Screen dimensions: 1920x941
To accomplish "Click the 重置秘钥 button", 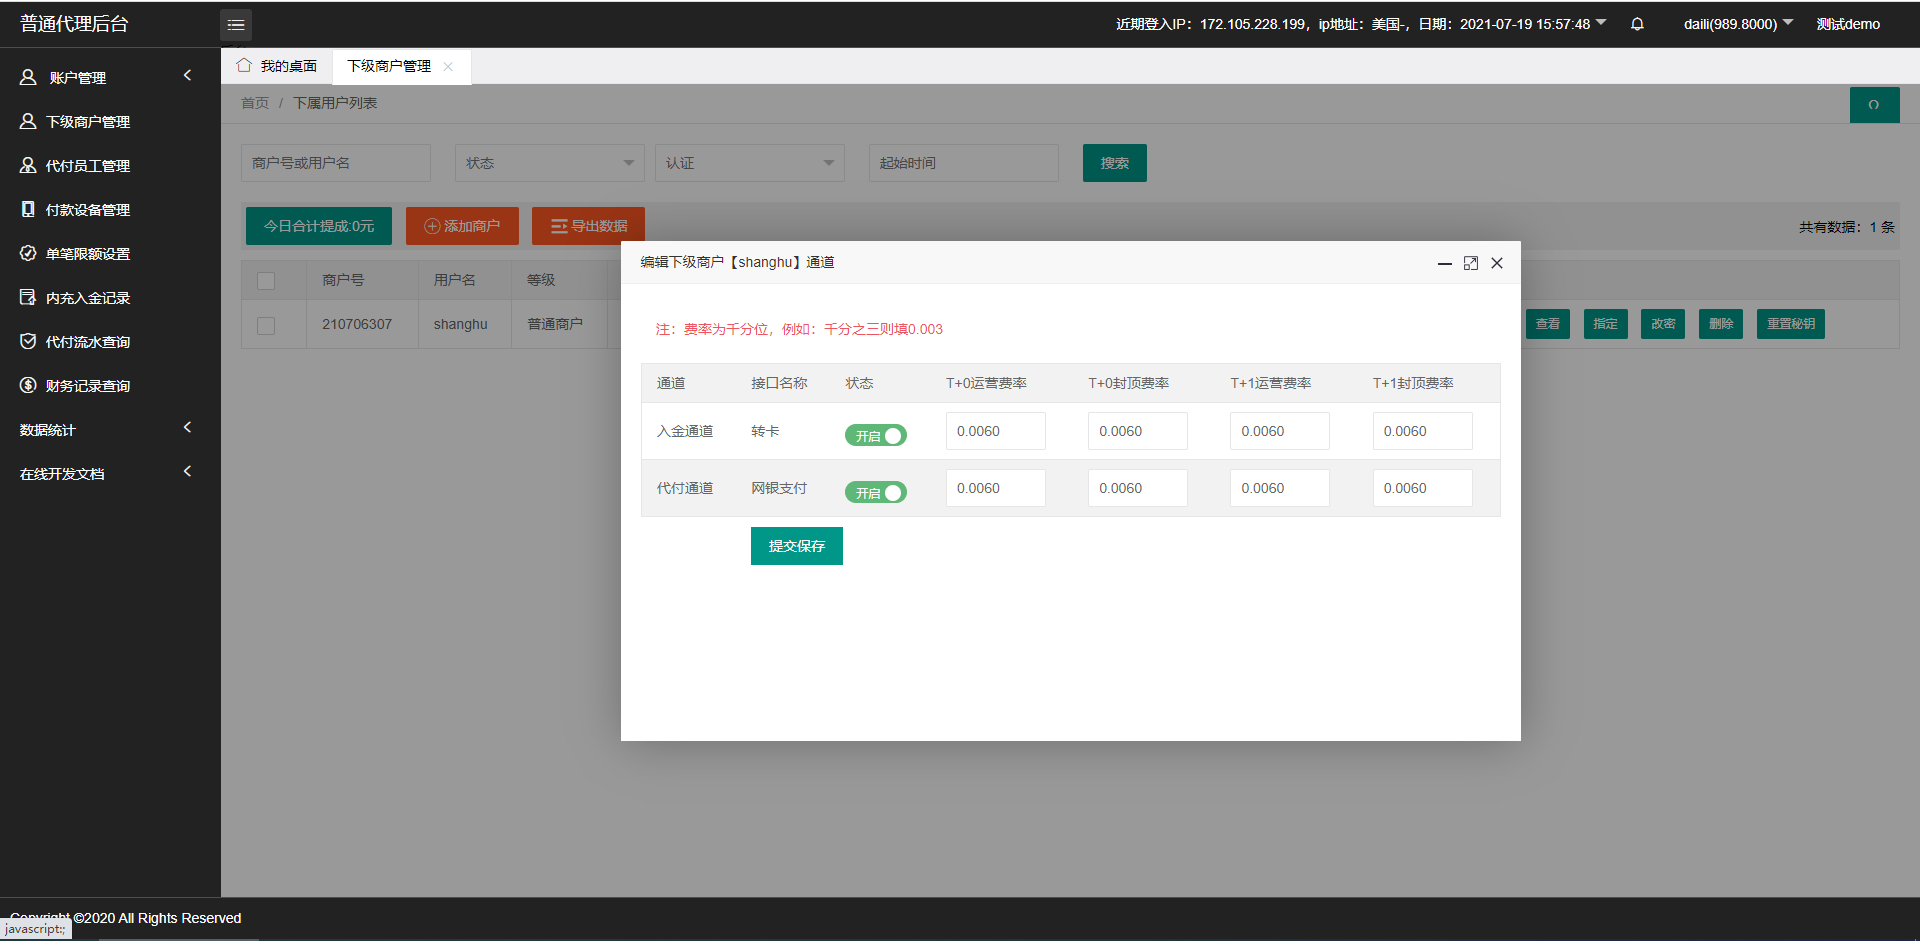I will coord(1790,324).
